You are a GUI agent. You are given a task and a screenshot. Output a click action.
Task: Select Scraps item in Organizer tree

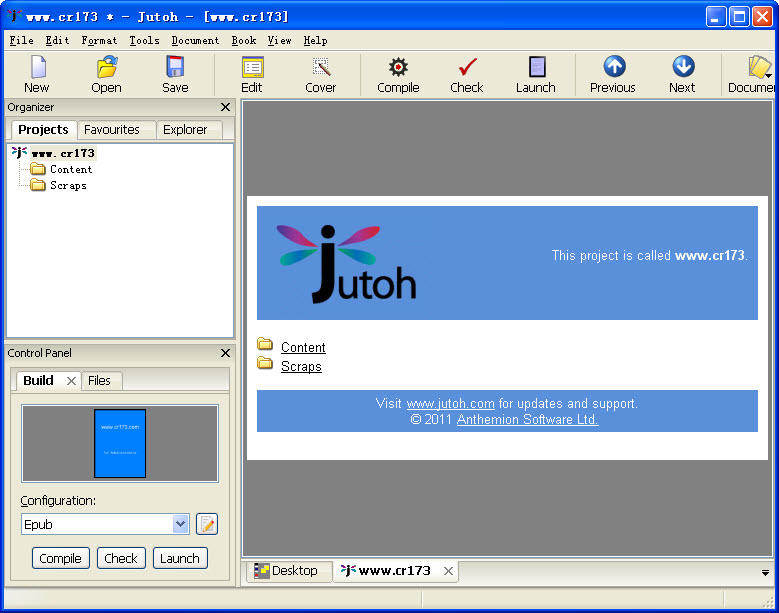(x=69, y=185)
